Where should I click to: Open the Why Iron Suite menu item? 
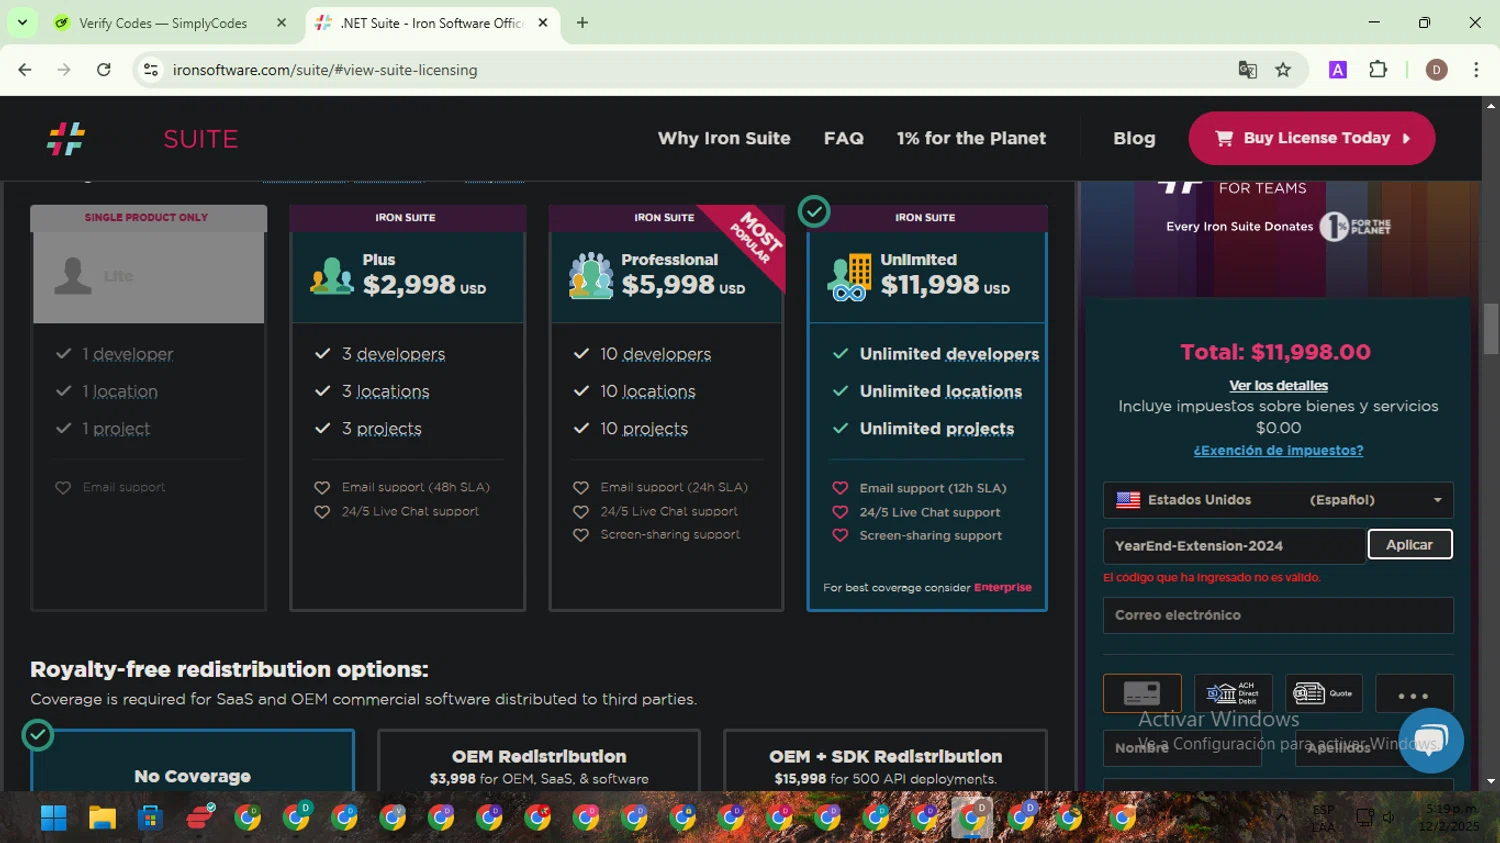tap(724, 138)
